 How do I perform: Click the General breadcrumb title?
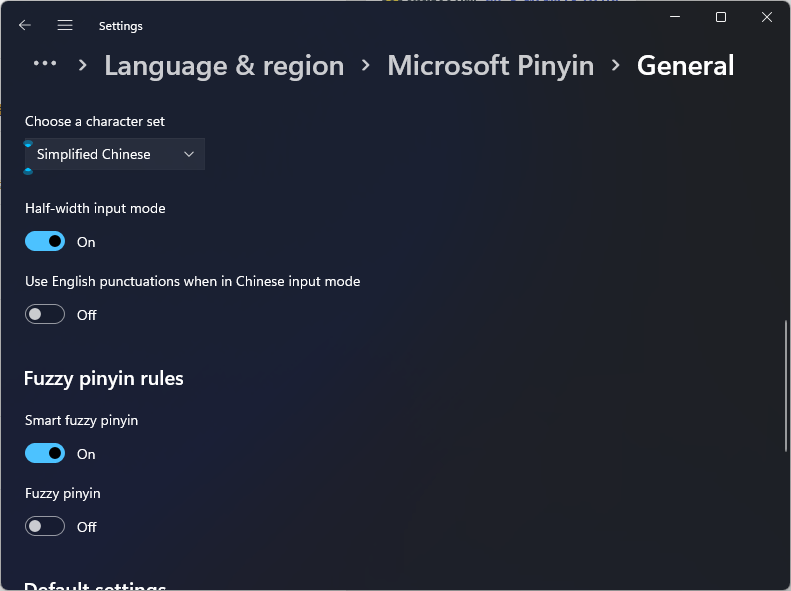685,66
